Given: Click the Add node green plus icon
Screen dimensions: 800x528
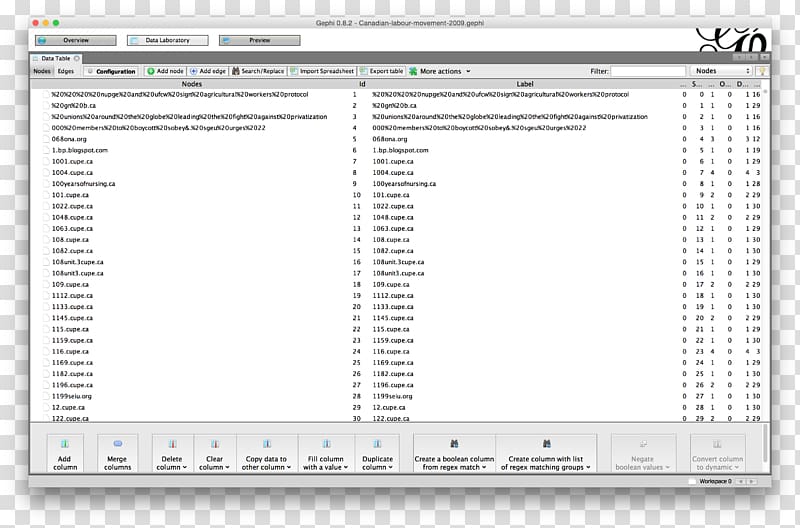Looking at the screenshot, I should click(151, 71).
